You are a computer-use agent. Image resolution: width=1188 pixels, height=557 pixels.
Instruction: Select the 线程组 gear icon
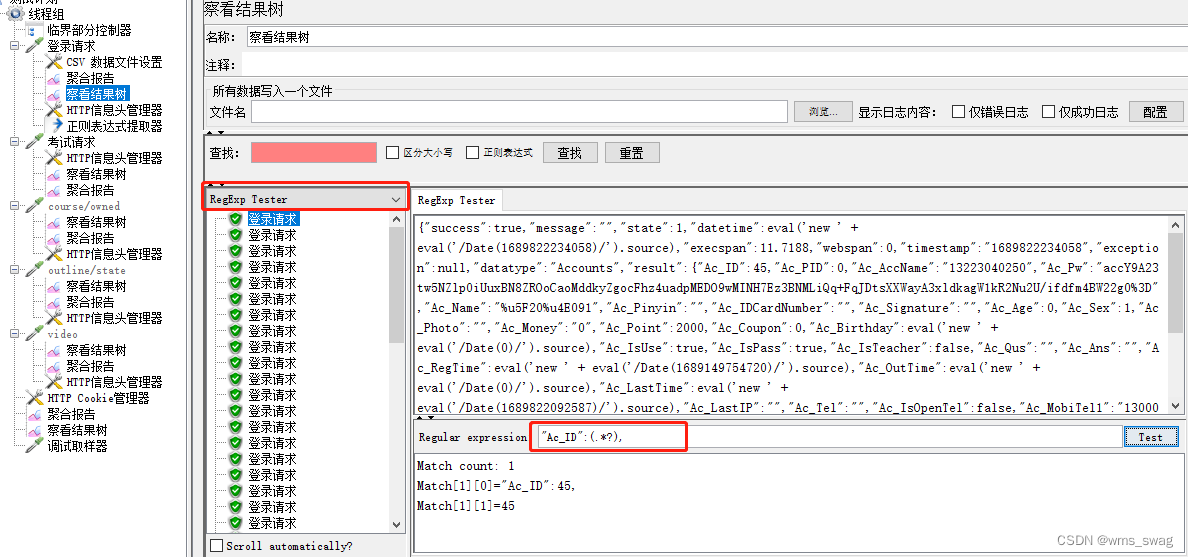[15, 14]
